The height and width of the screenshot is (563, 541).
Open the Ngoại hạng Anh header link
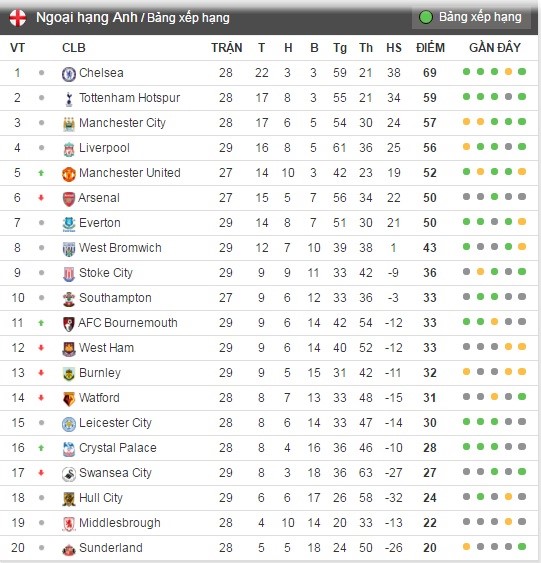[87, 17]
